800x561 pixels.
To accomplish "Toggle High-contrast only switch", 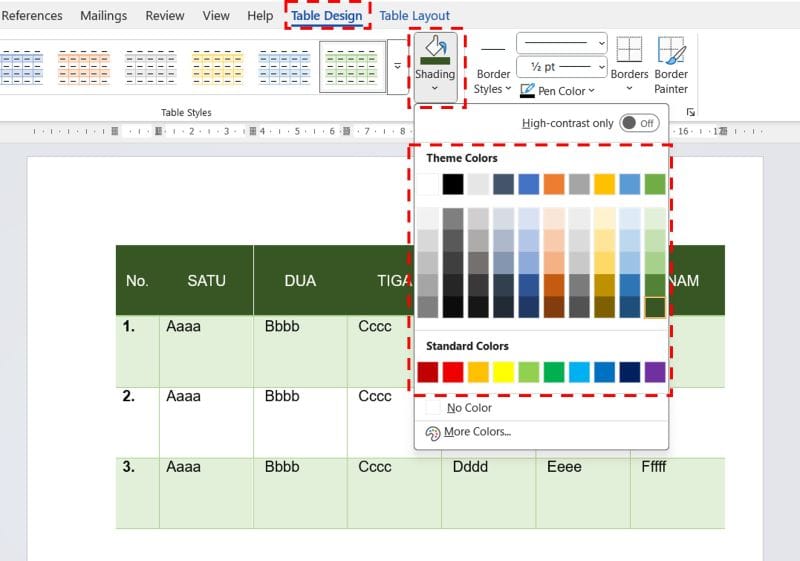I will tap(638, 123).
